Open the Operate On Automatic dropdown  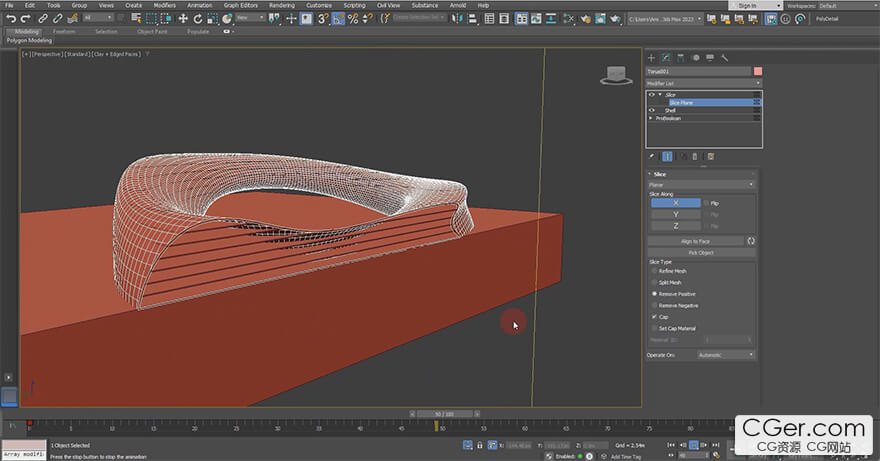pyautogui.click(x=725, y=354)
